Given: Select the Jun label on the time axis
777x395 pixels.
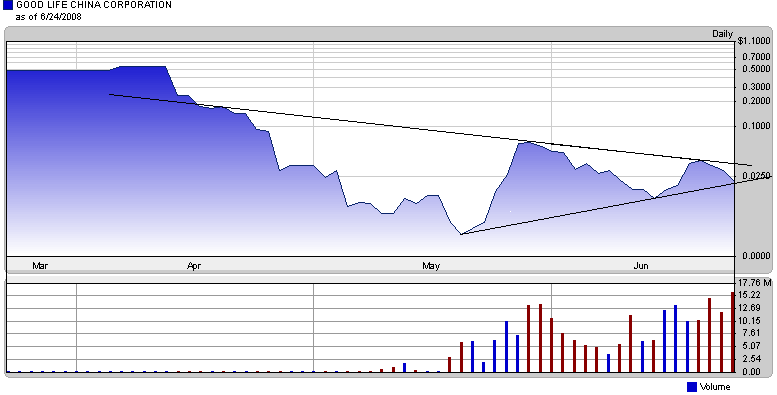Looking at the screenshot, I should pyautogui.click(x=641, y=266).
